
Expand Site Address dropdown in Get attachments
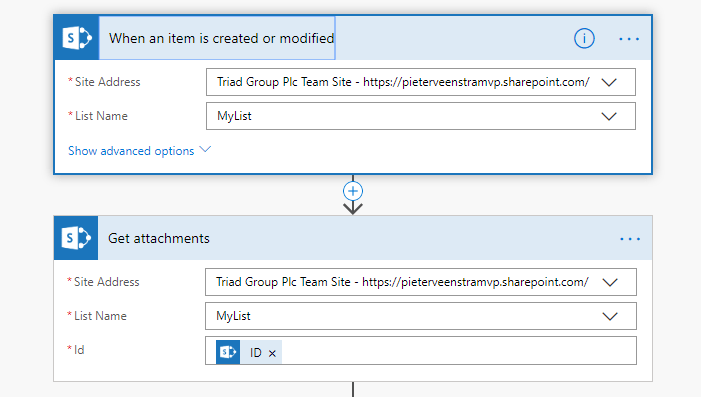coord(610,282)
